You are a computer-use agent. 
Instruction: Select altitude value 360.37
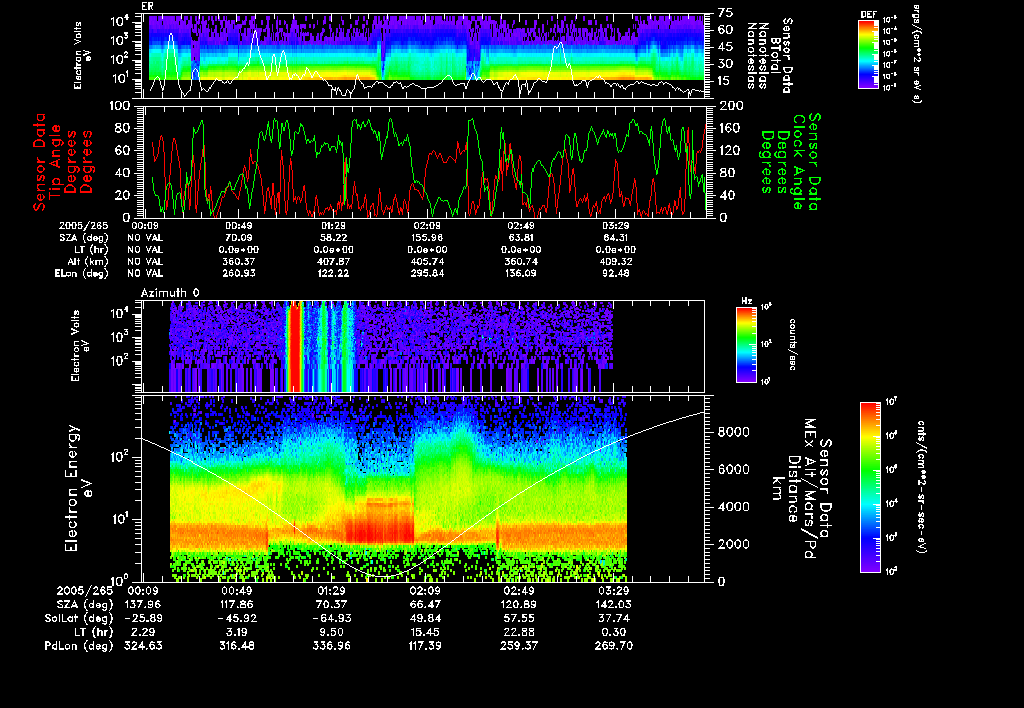[x=238, y=261]
